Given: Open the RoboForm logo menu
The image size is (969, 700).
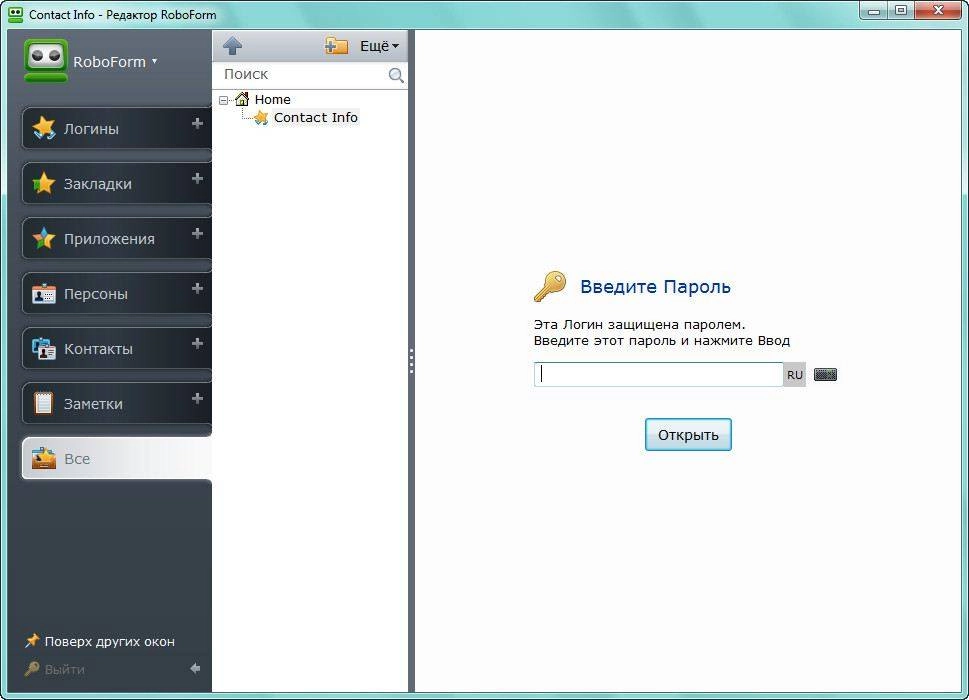Looking at the screenshot, I should click(x=115, y=62).
